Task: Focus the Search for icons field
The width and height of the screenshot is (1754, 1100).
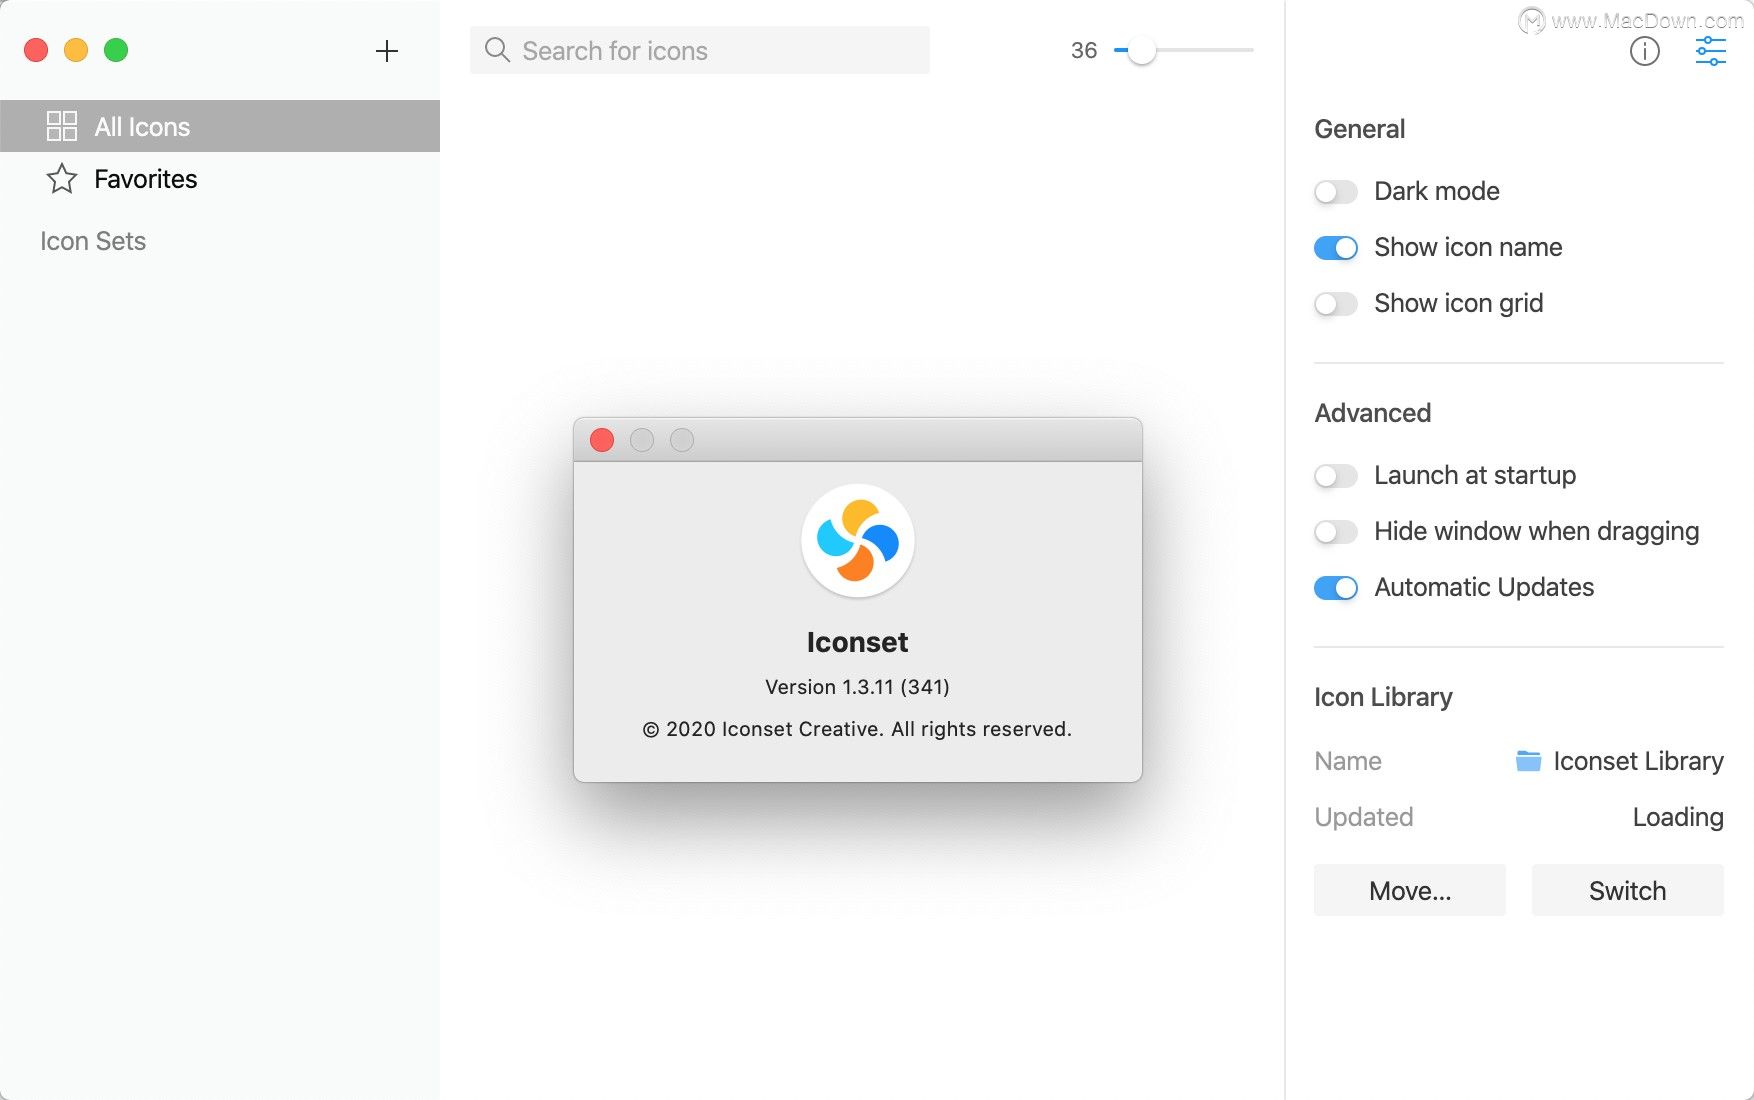Action: click(700, 50)
